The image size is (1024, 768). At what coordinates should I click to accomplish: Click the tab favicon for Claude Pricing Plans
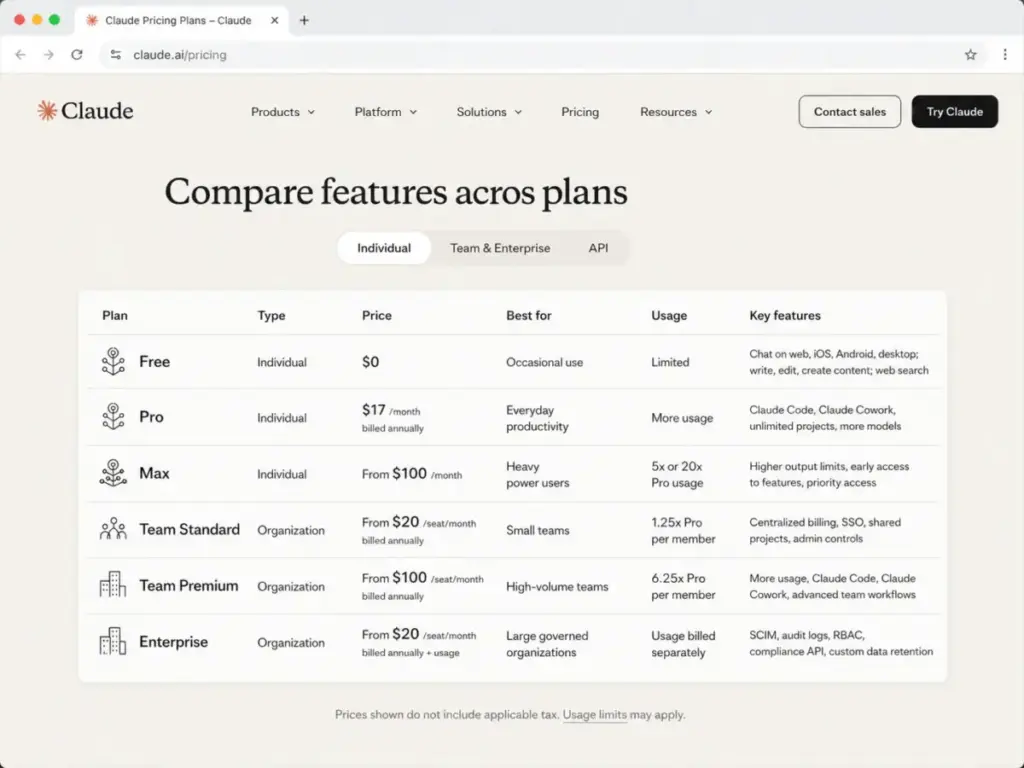tap(92, 20)
